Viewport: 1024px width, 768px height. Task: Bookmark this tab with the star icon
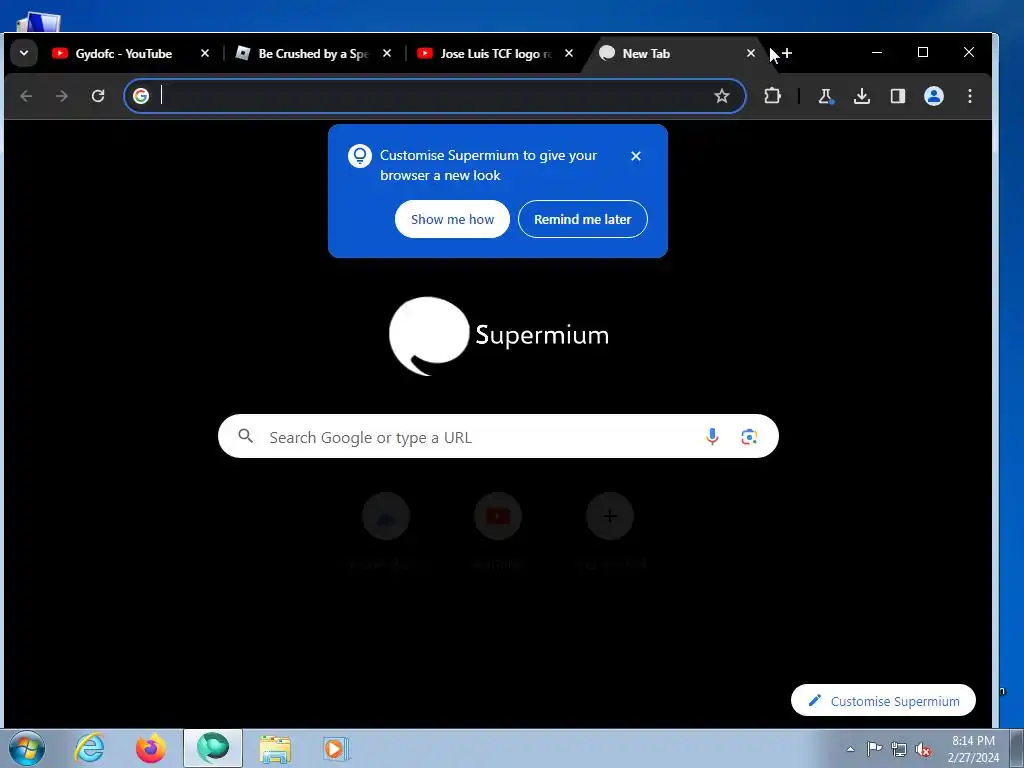pos(722,96)
